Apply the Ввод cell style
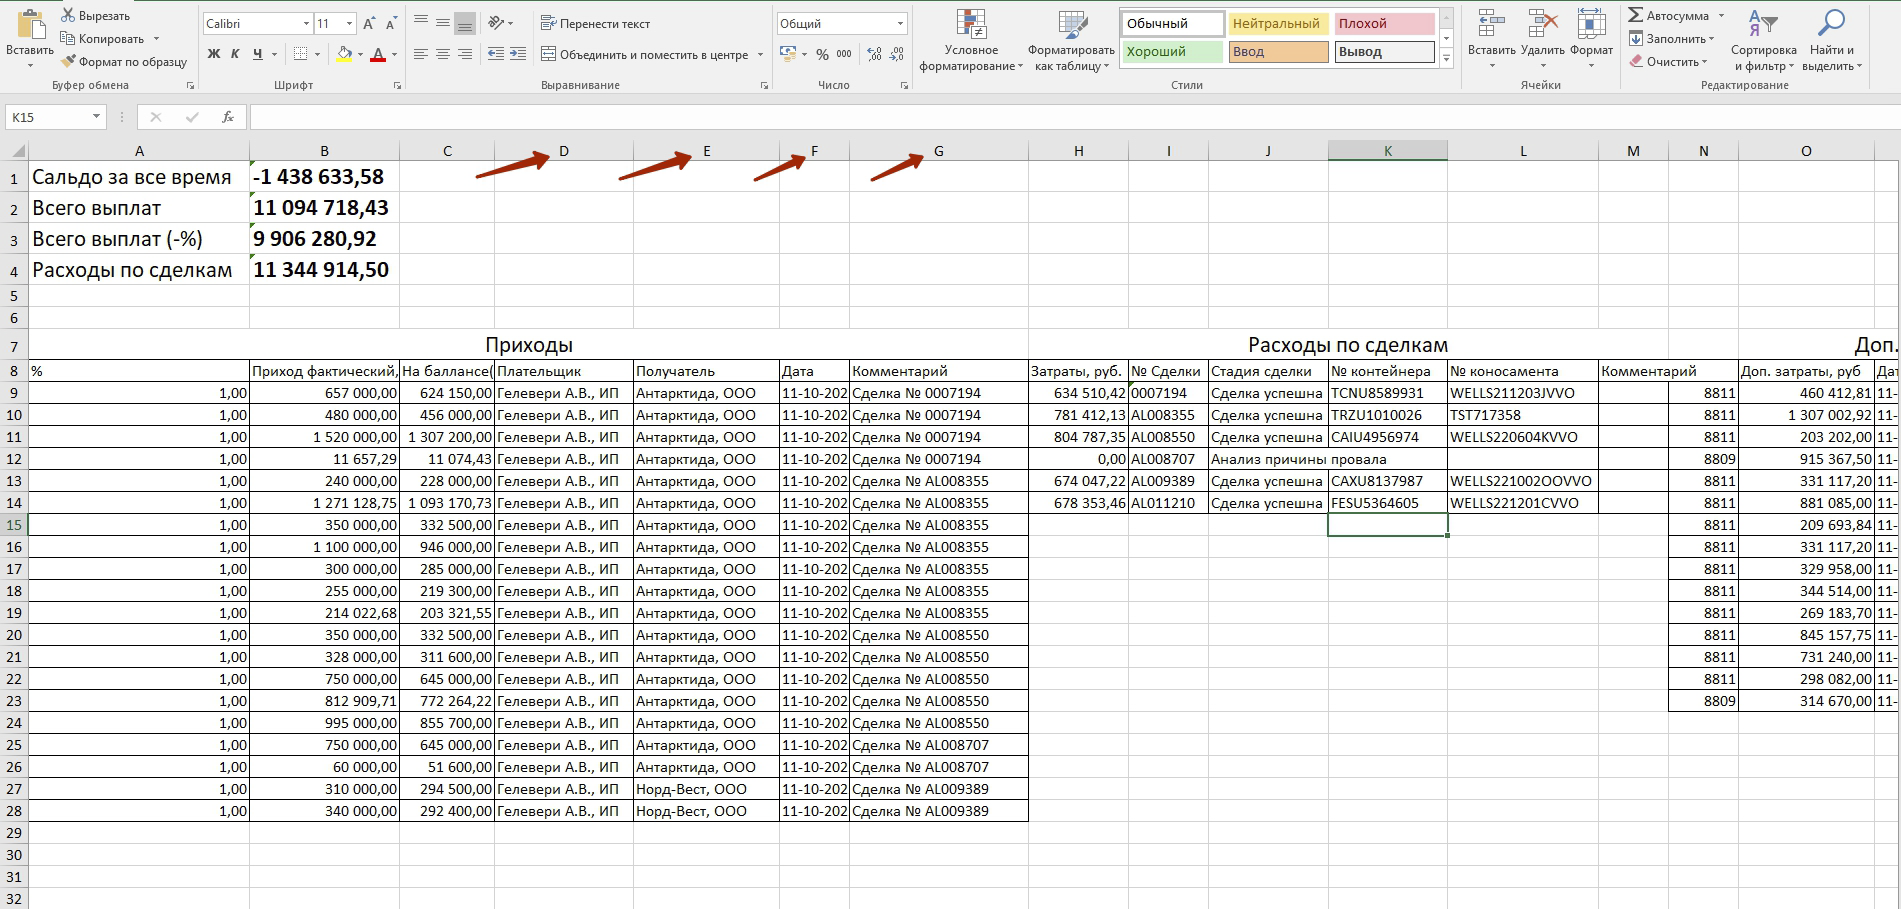This screenshot has height=909, width=1901. point(1277,51)
